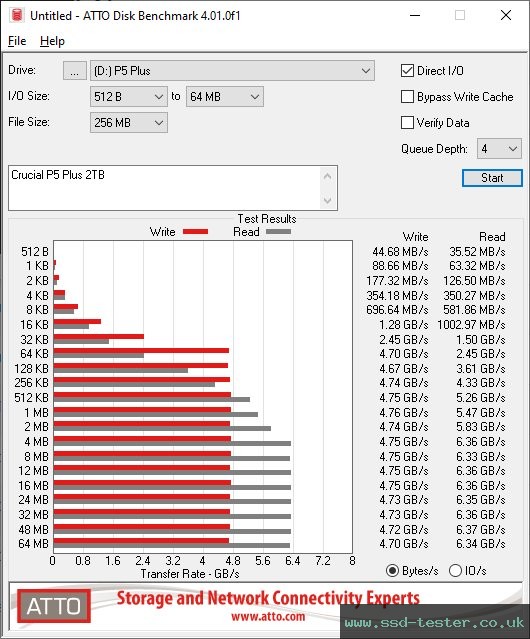Click the 696.64 MB/s write value
This screenshot has width=530, height=639.
397,310
